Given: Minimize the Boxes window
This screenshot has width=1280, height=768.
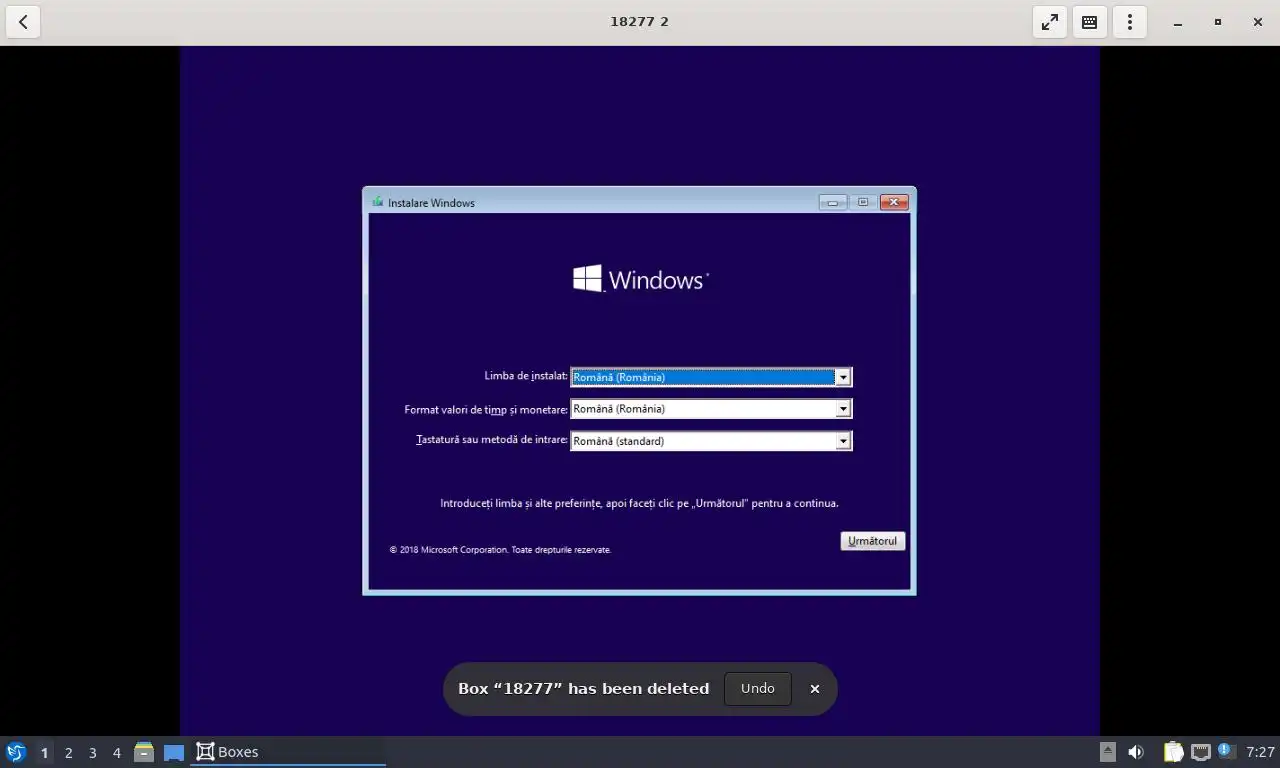Looking at the screenshot, I should point(1178,22).
